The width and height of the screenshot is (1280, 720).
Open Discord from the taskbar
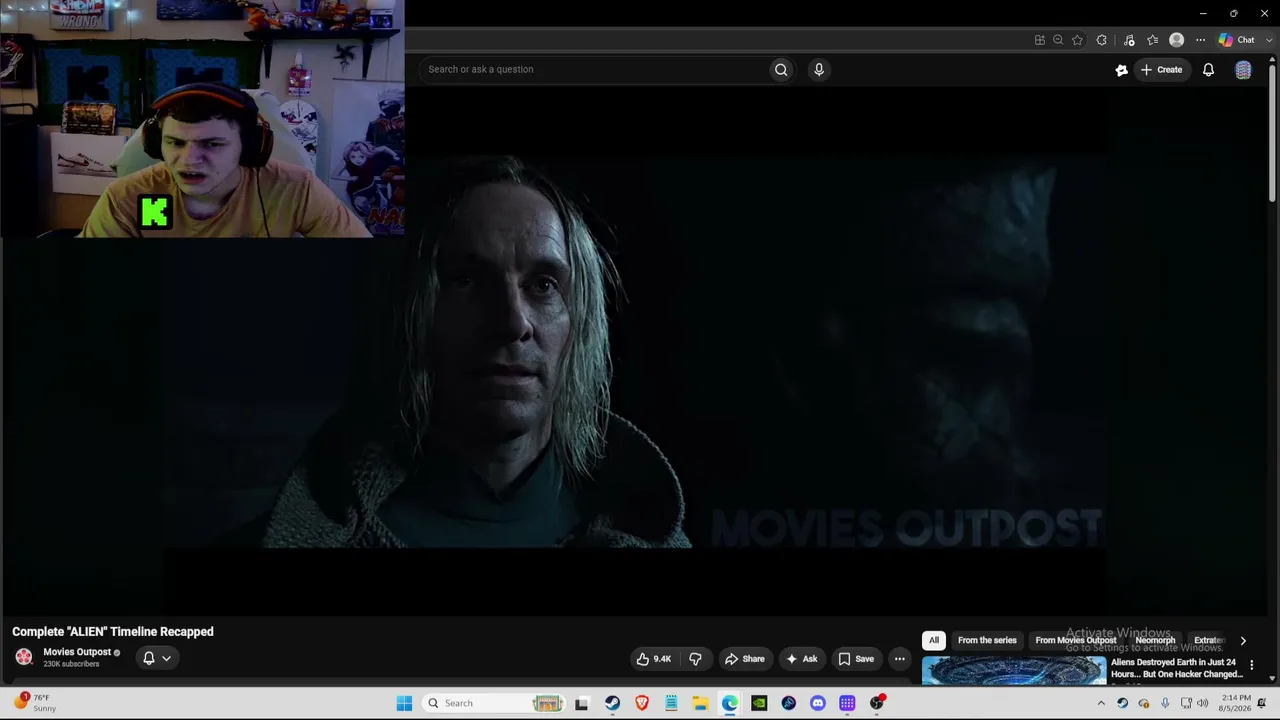[x=818, y=703]
